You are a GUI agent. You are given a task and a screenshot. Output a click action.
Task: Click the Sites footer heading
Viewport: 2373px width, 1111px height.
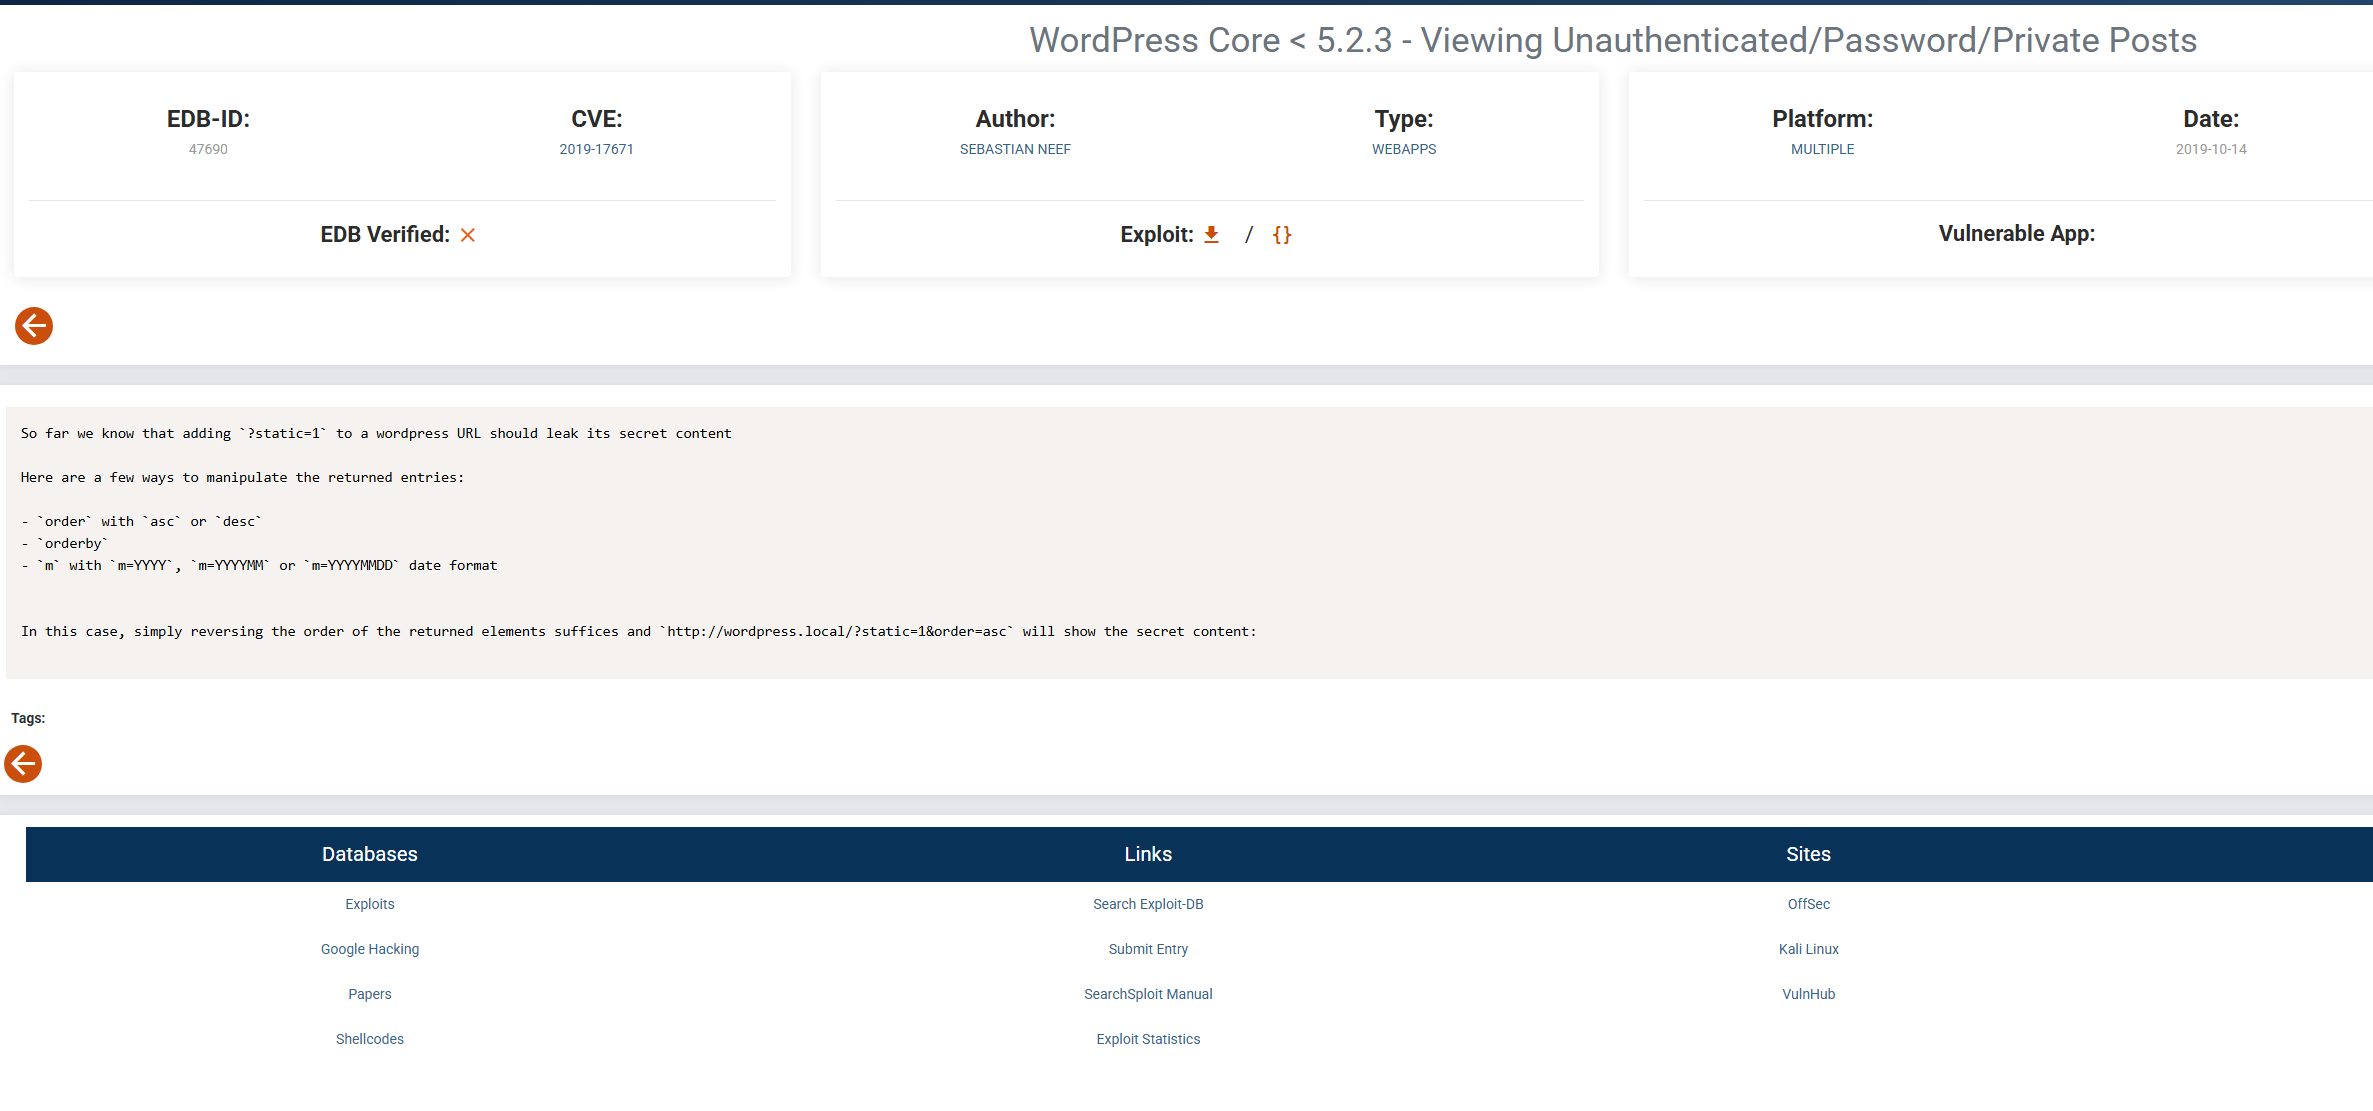tap(1808, 854)
